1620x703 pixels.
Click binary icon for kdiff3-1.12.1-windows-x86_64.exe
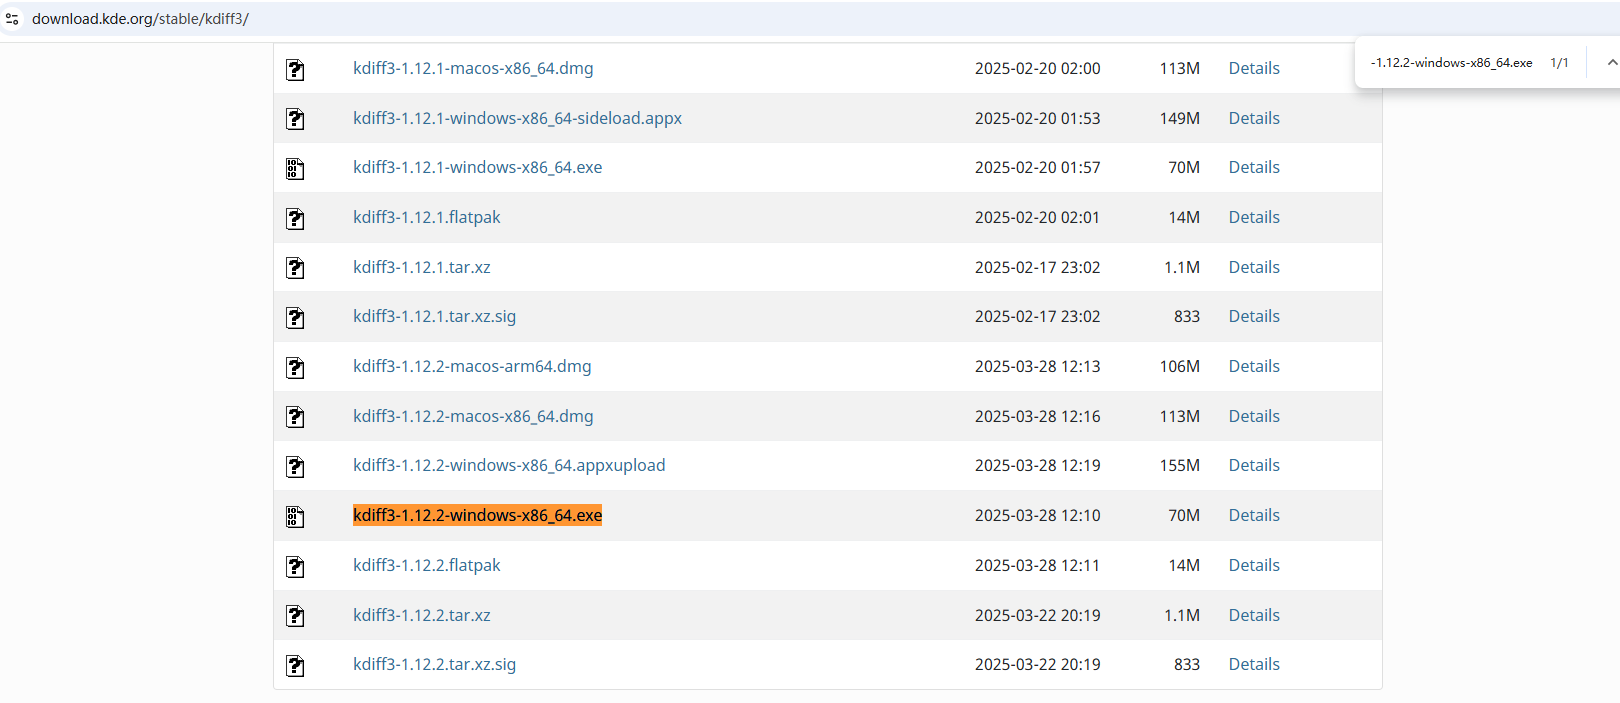(x=295, y=169)
